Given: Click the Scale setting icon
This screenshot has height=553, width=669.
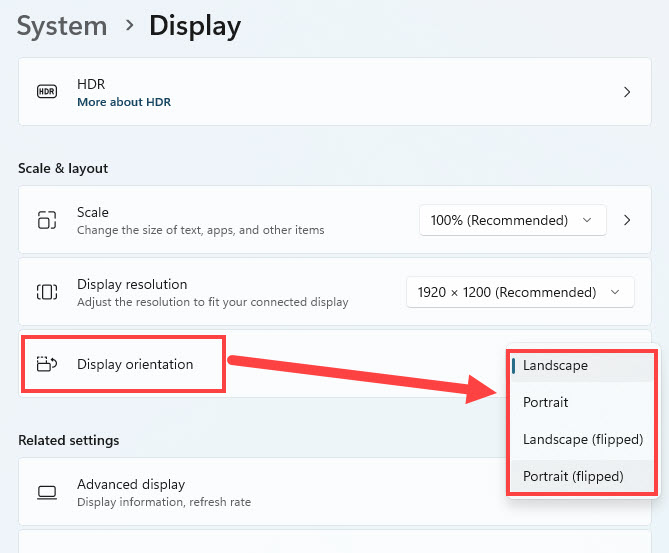Looking at the screenshot, I should tap(47, 220).
